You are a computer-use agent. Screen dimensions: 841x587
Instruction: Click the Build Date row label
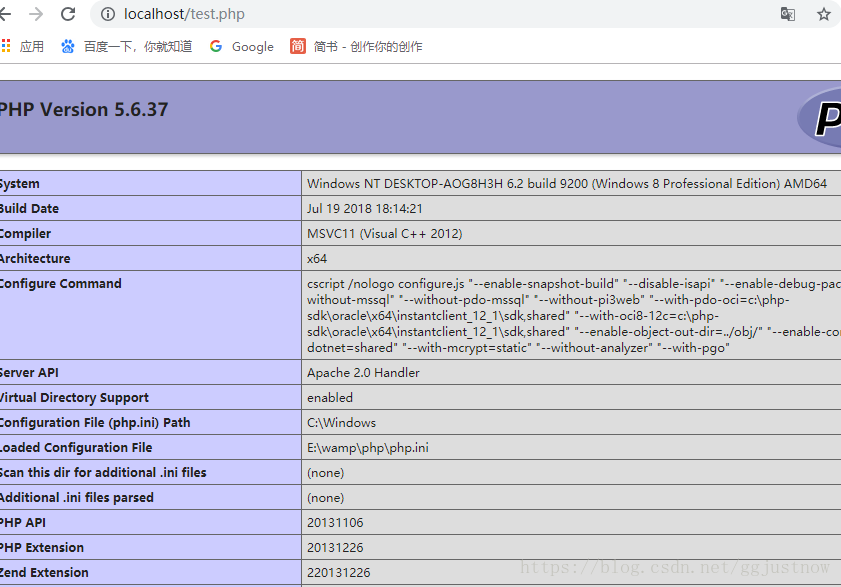[x=29, y=209]
